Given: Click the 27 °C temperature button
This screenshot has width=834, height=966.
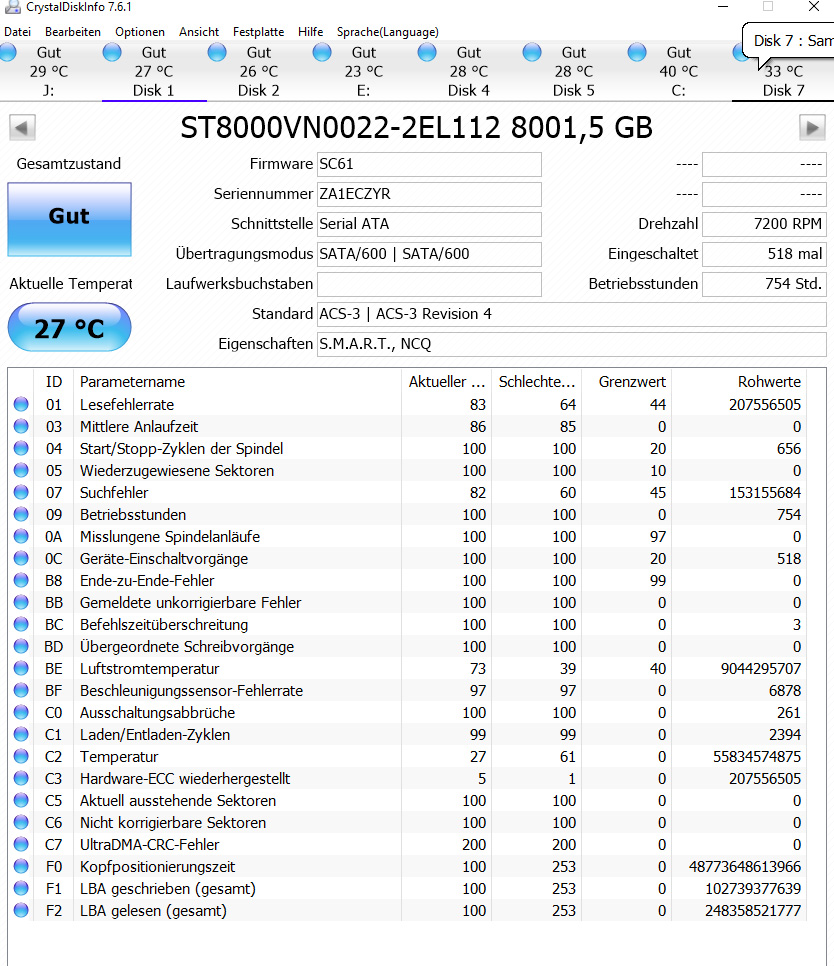Looking at the screenshot, I should (70, 327).
